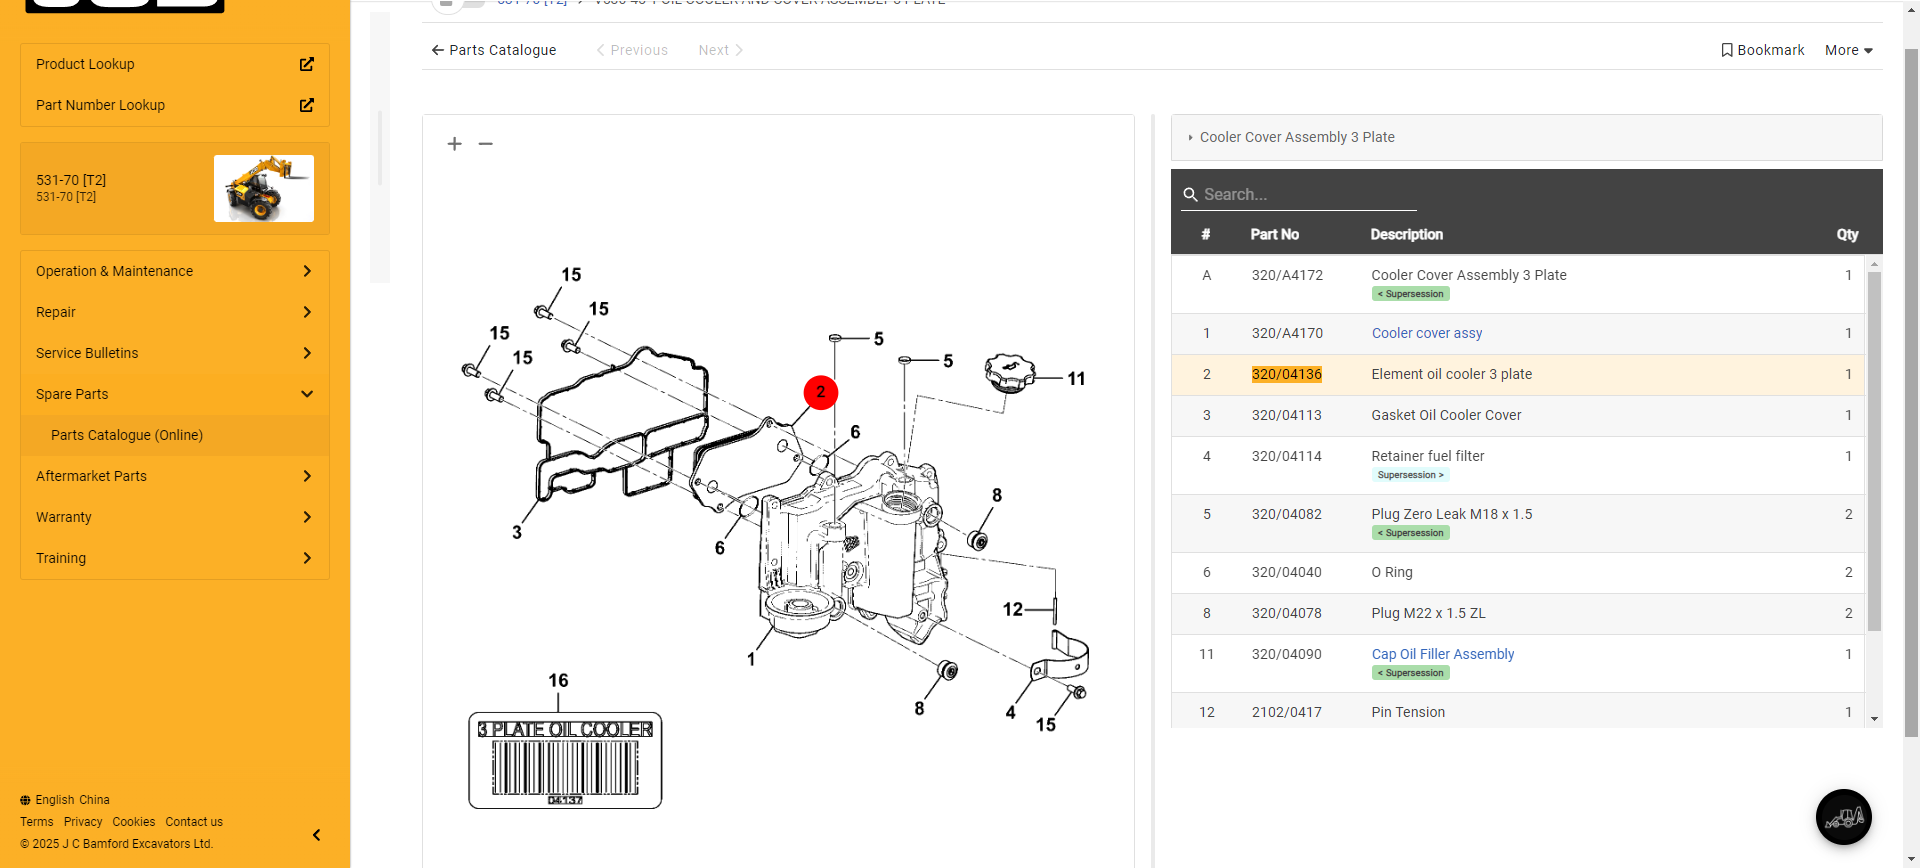This screenshot has height=868, width=1920.
Task: Open the floating machine chat icon
Action: click(1843, 817)
